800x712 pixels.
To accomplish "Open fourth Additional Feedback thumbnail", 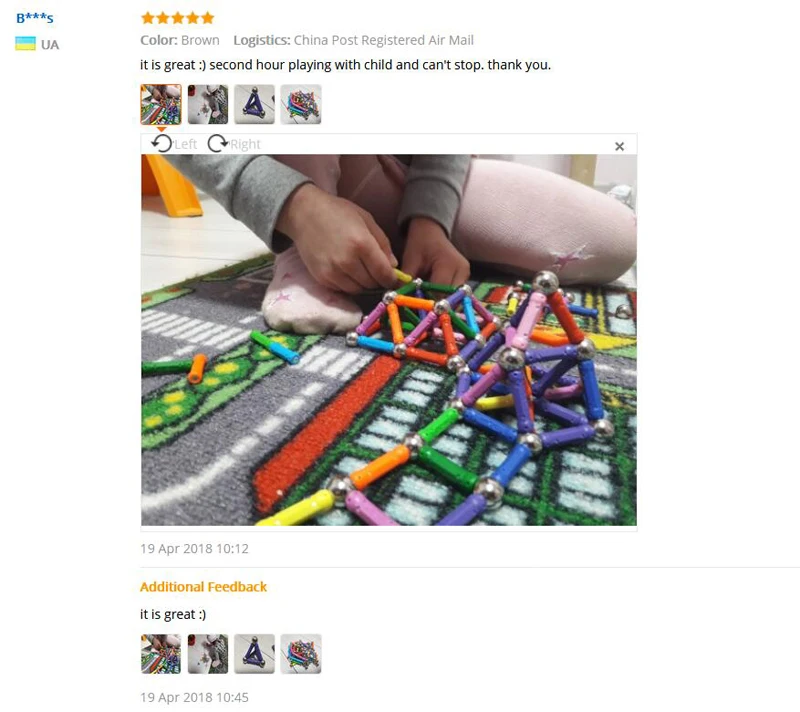I will (301, 654).
